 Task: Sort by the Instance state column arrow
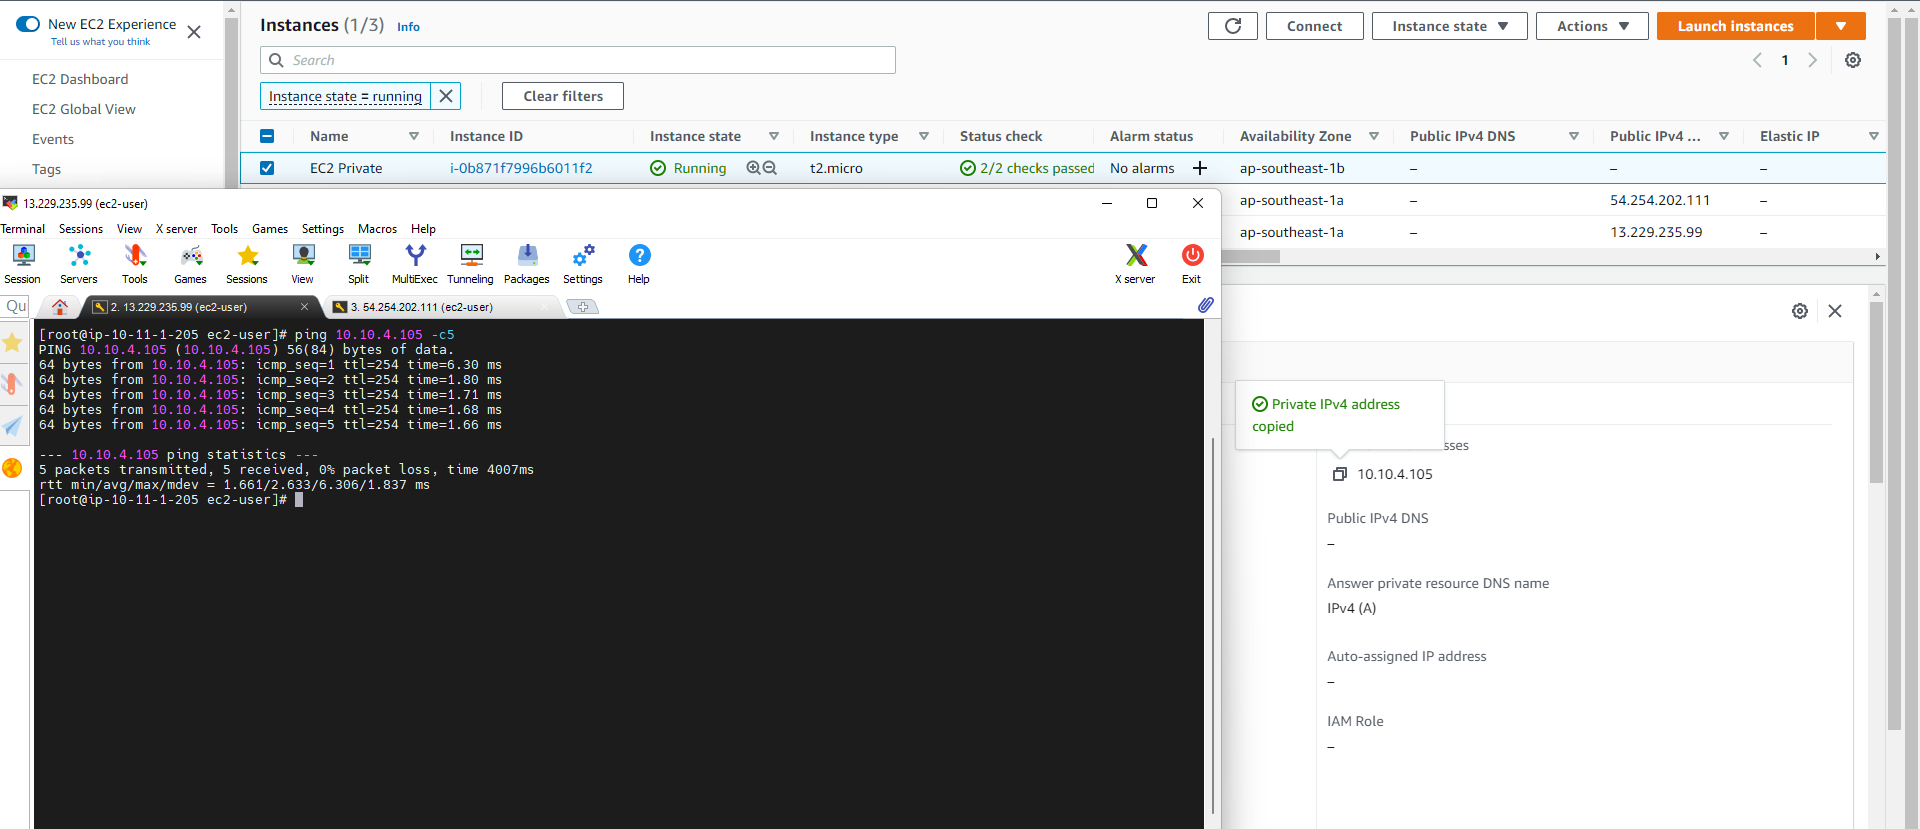774,136
